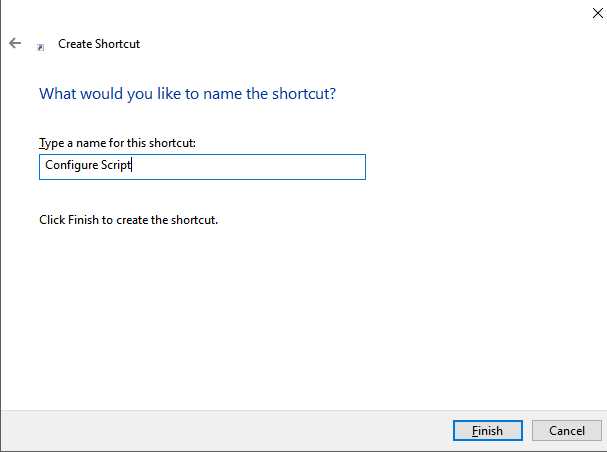Click the word "Script" in the name field

(116, 167)
